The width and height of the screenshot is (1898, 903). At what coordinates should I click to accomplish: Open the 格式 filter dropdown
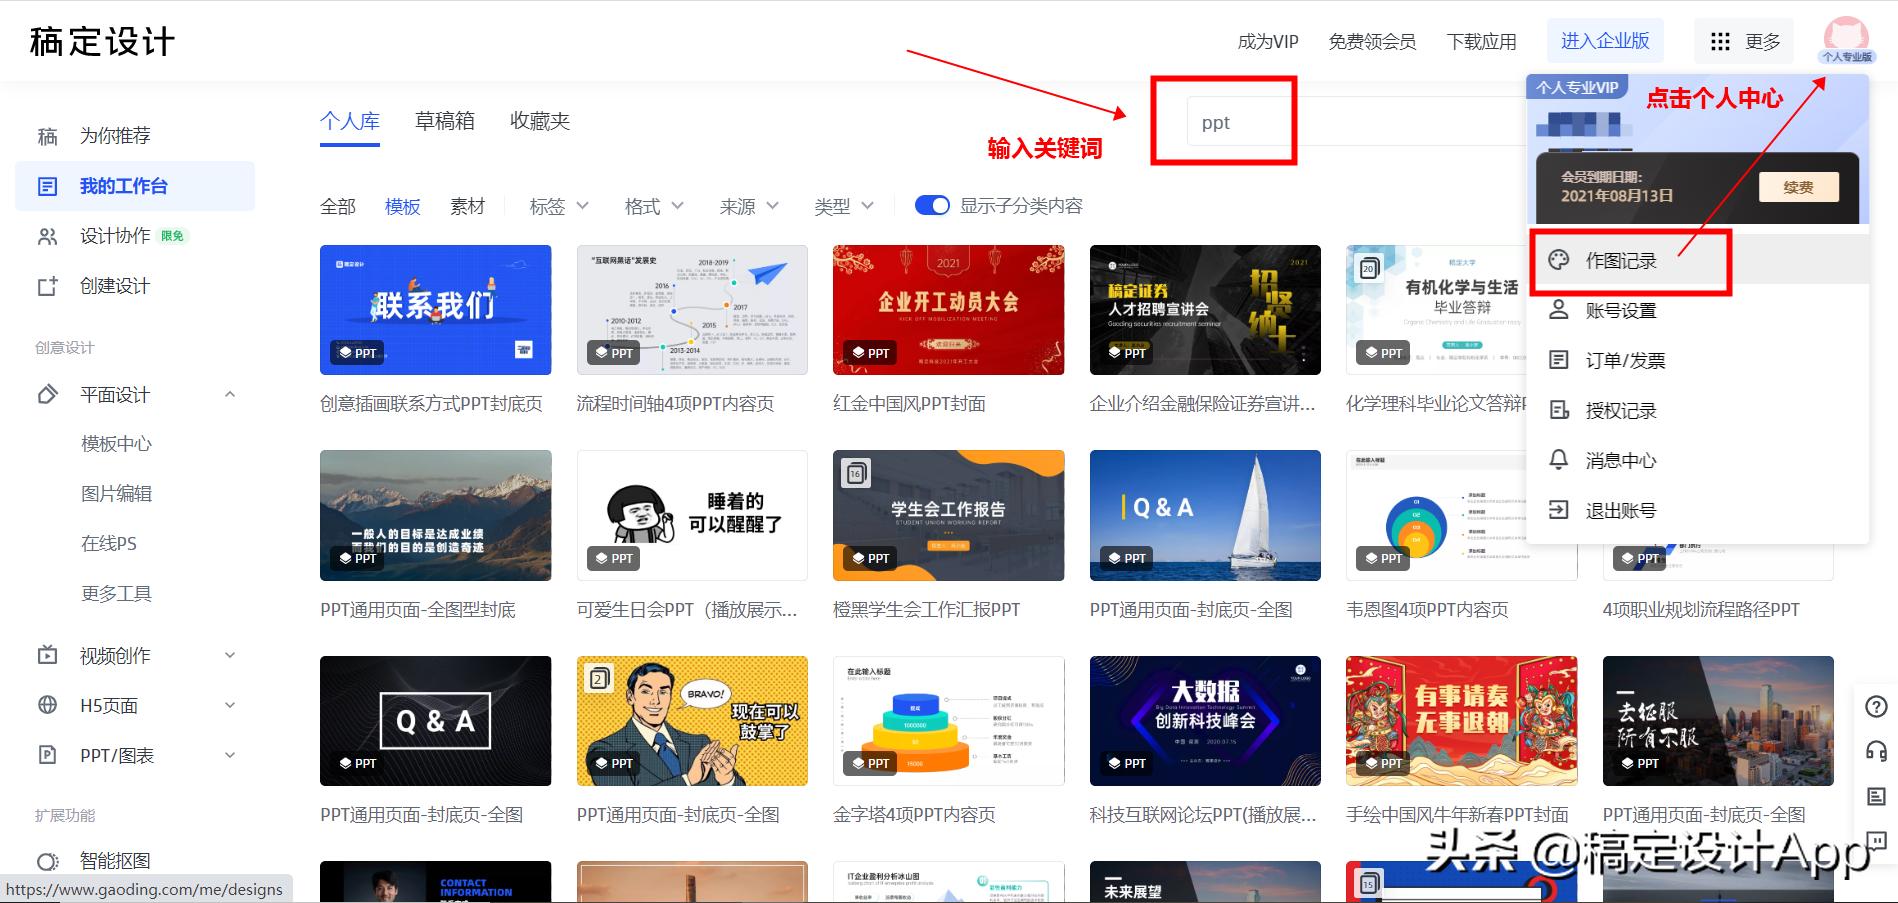651,205
